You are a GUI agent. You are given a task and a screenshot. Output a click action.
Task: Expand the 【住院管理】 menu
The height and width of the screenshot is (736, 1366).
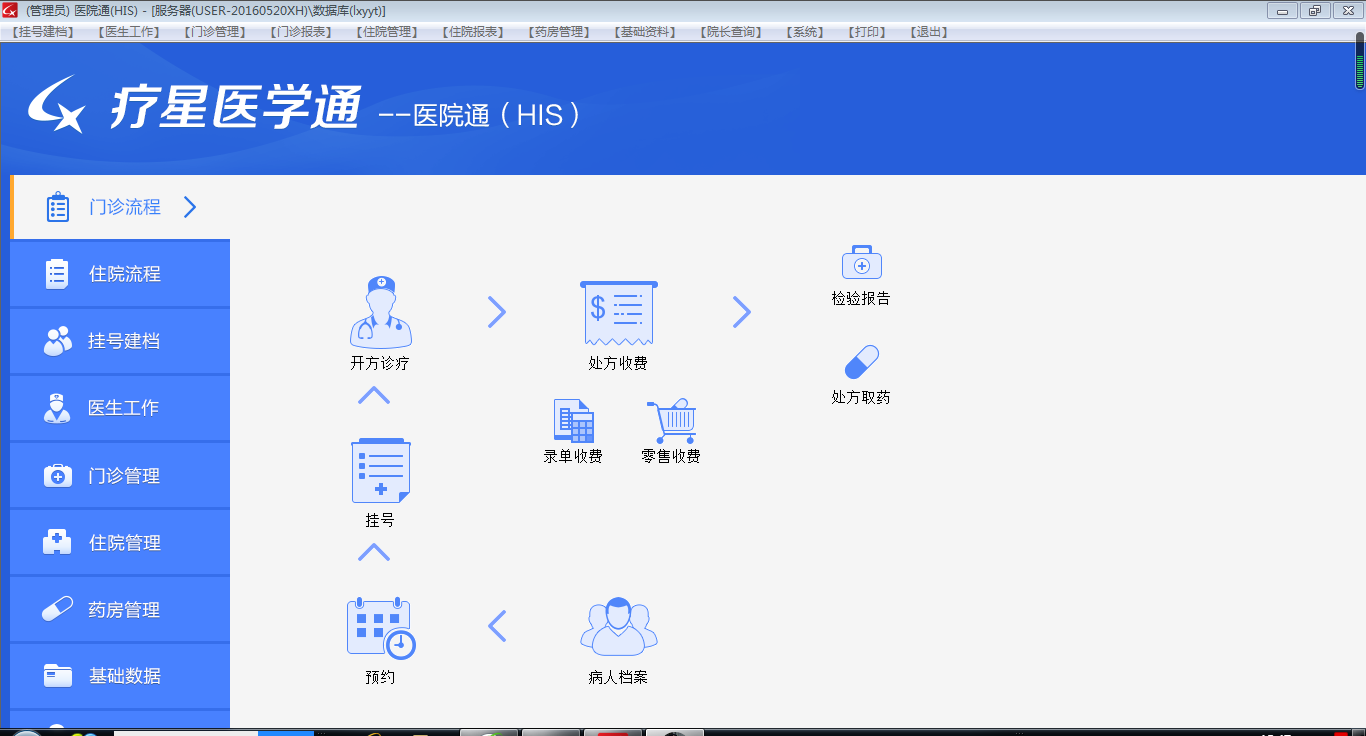(x=388, y=32)
